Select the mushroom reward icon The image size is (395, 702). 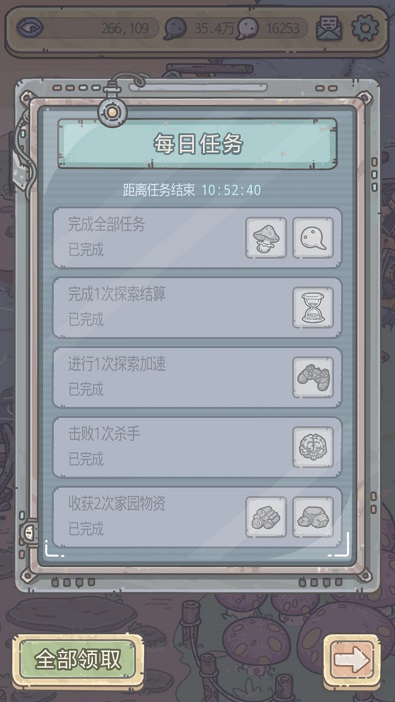coord(266,238)
